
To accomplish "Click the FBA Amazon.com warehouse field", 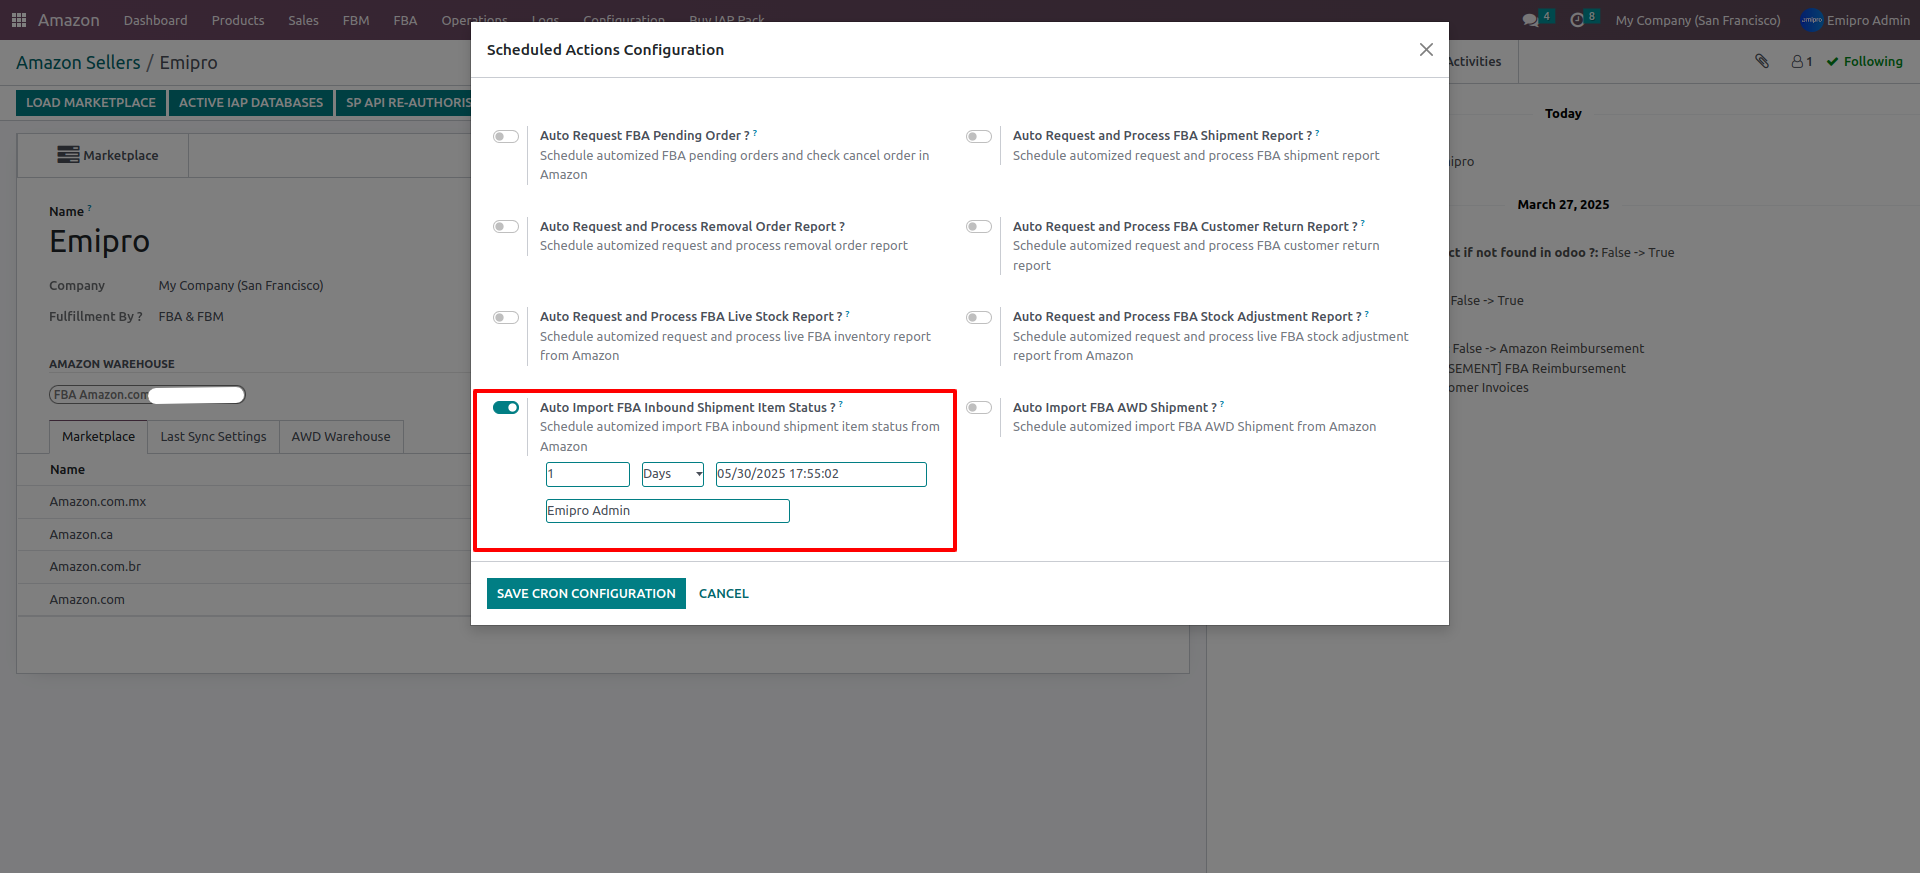I will click(x=147, y=395).
